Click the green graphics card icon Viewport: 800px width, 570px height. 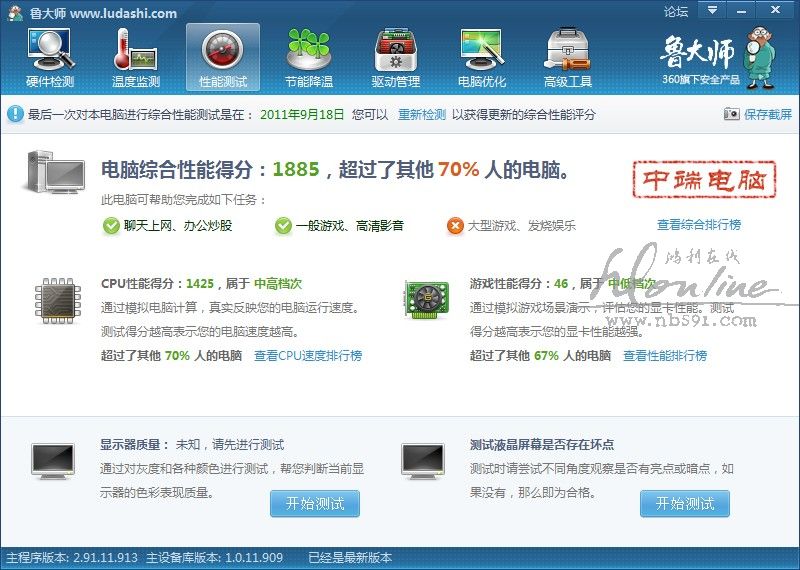tap(427, 299)
